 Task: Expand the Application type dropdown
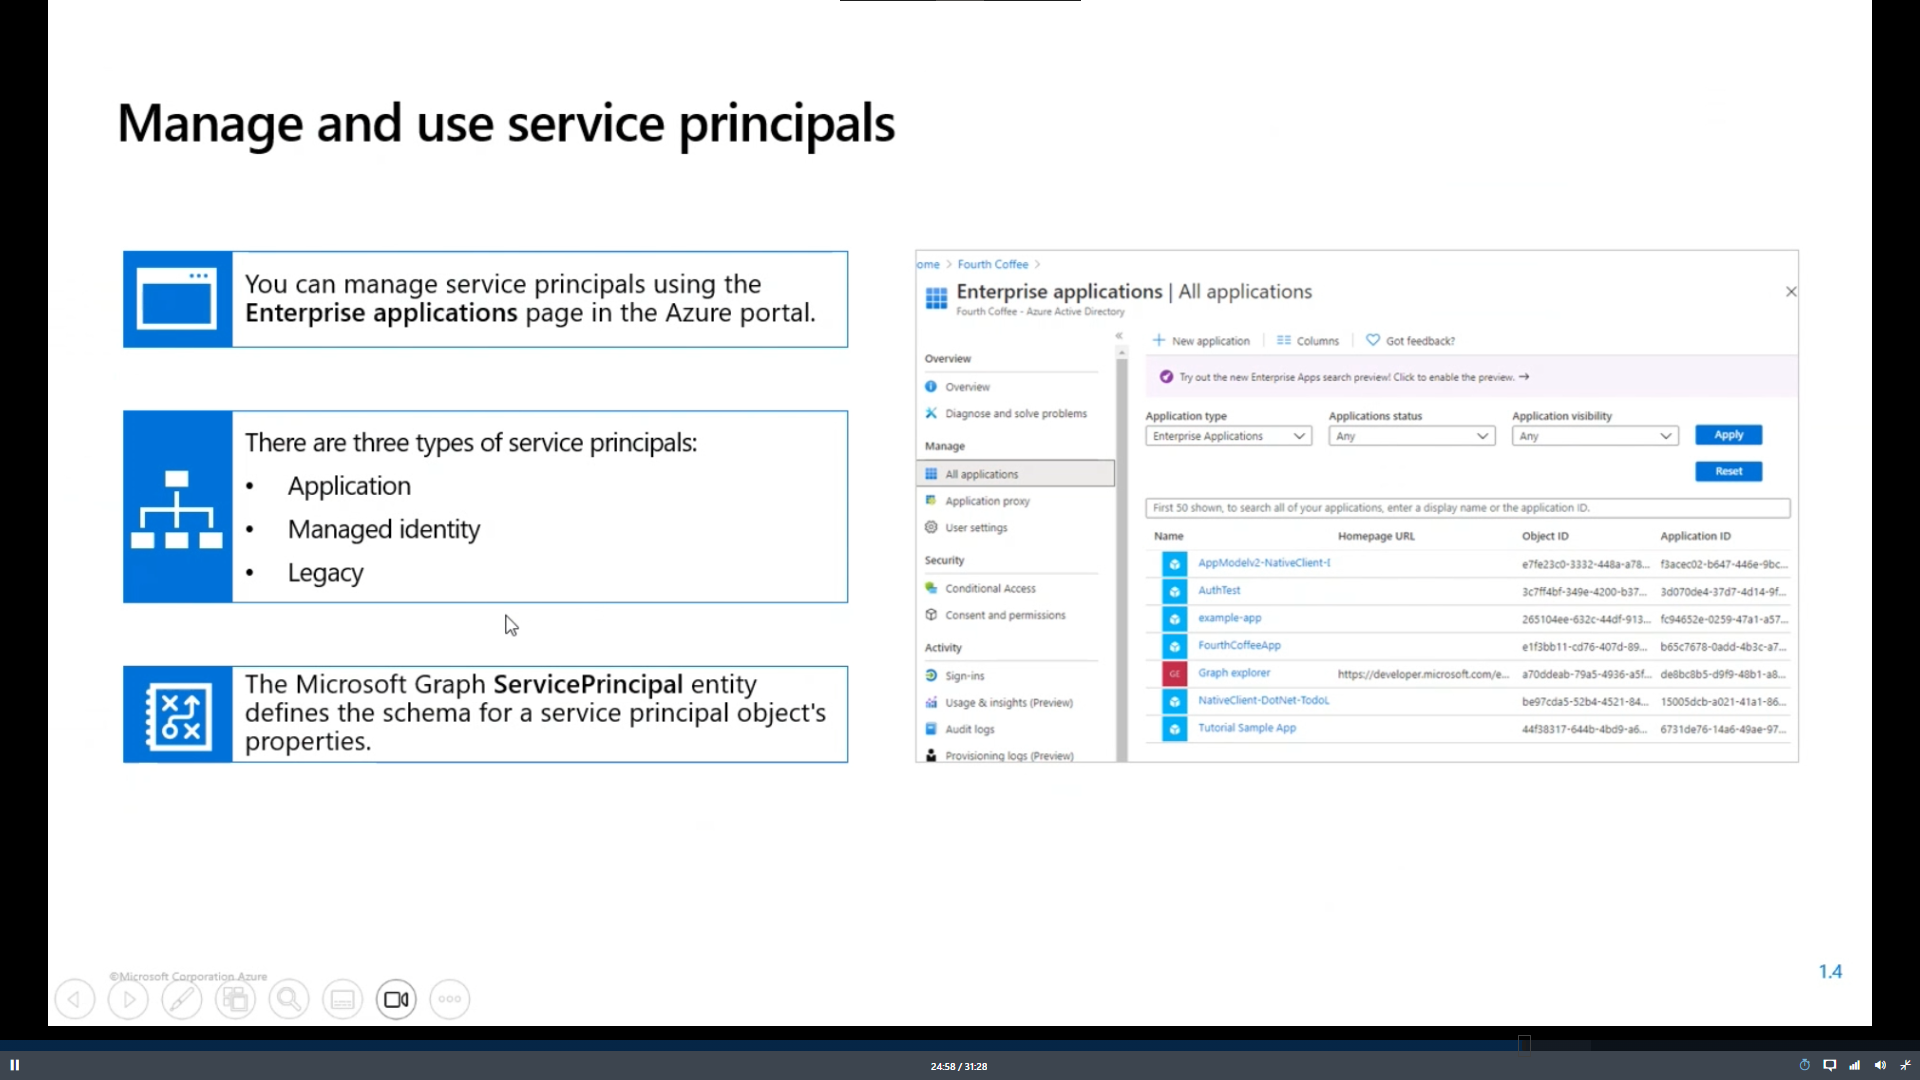[1228, 436]
